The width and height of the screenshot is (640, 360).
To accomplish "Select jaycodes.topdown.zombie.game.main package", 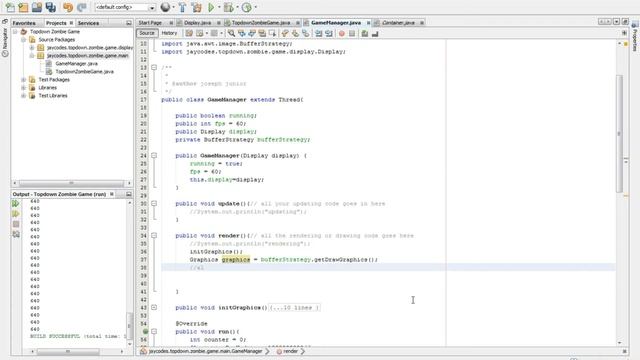I will tap(87, 56).
